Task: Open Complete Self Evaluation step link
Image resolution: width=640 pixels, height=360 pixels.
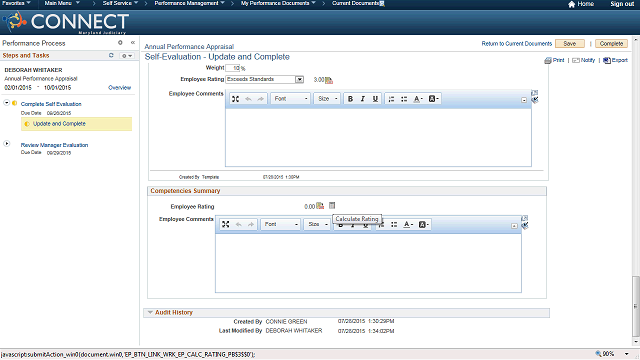Action: [51, 104]
